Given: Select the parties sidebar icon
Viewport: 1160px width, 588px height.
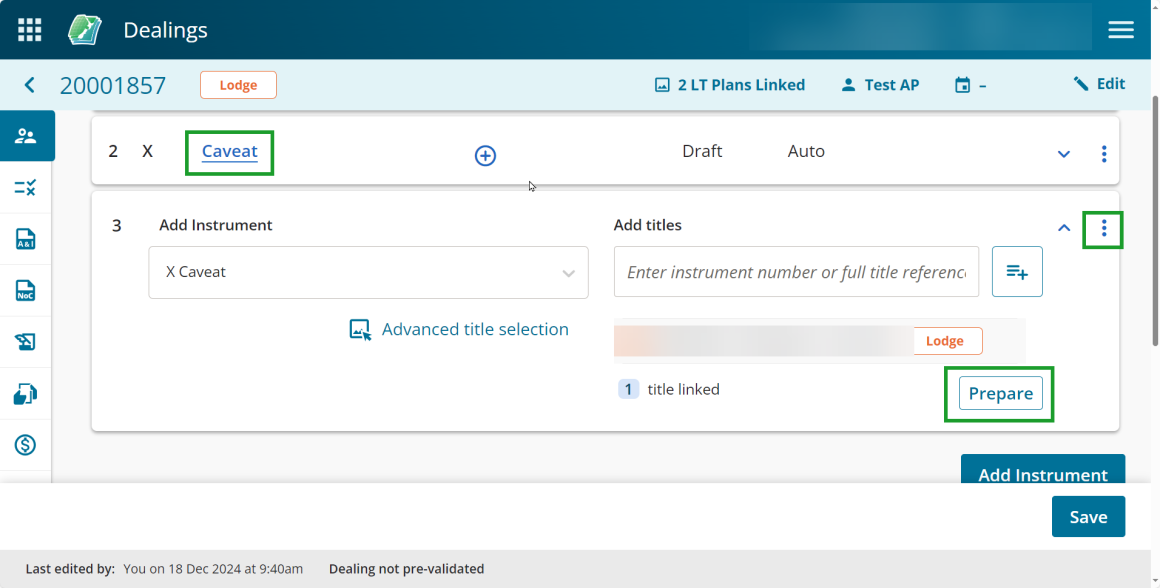Looking at the screenshot, I should [26, 136].
